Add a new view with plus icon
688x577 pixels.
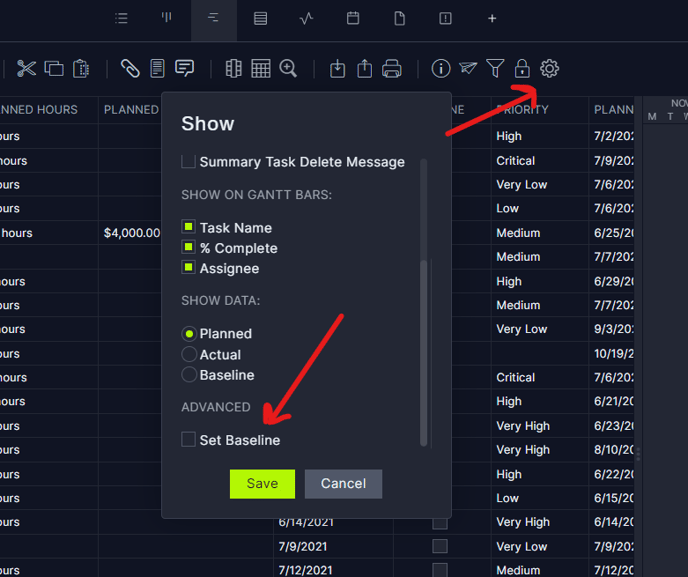pos(492,18)
